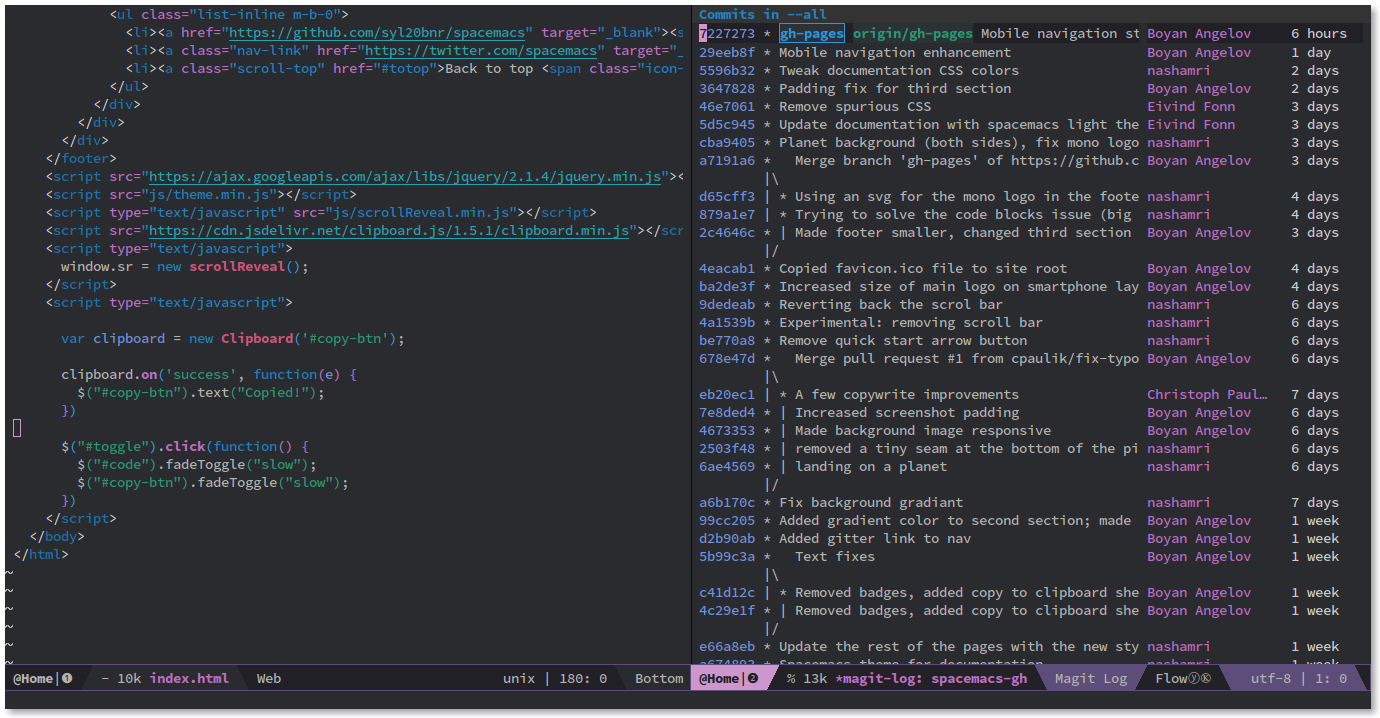Click the '180: 0' line-column indicator
Viewport: 1380px width, 718px height.
tap(582, 678)
